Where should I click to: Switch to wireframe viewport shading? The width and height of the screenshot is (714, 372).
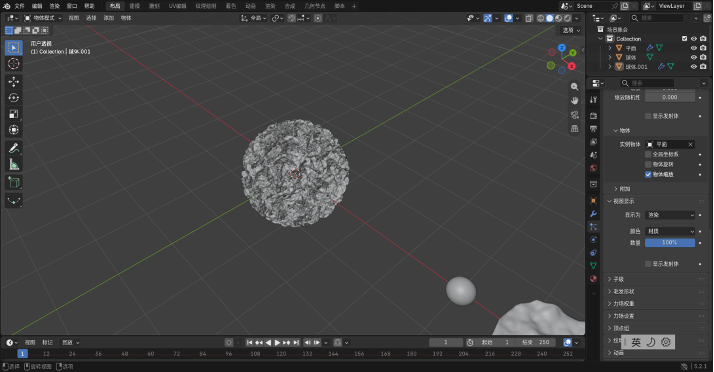pyautogui.click(x=541, y=18)
